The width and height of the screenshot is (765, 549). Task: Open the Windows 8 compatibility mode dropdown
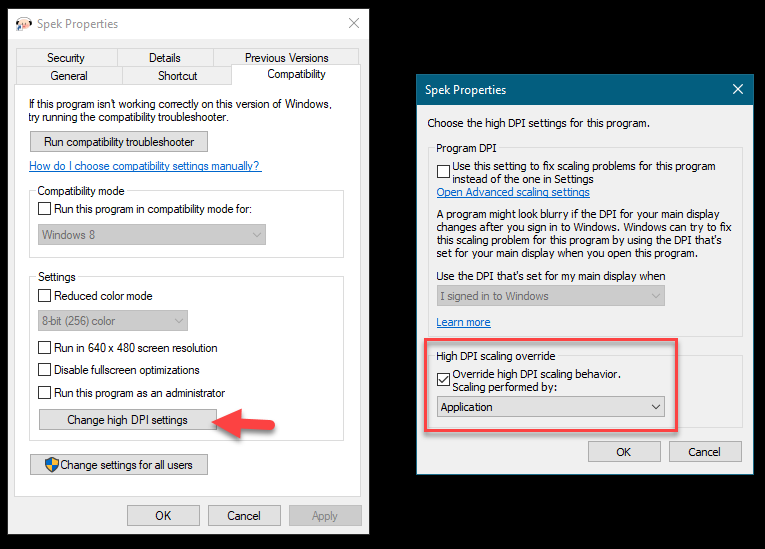tap(151, 235)
